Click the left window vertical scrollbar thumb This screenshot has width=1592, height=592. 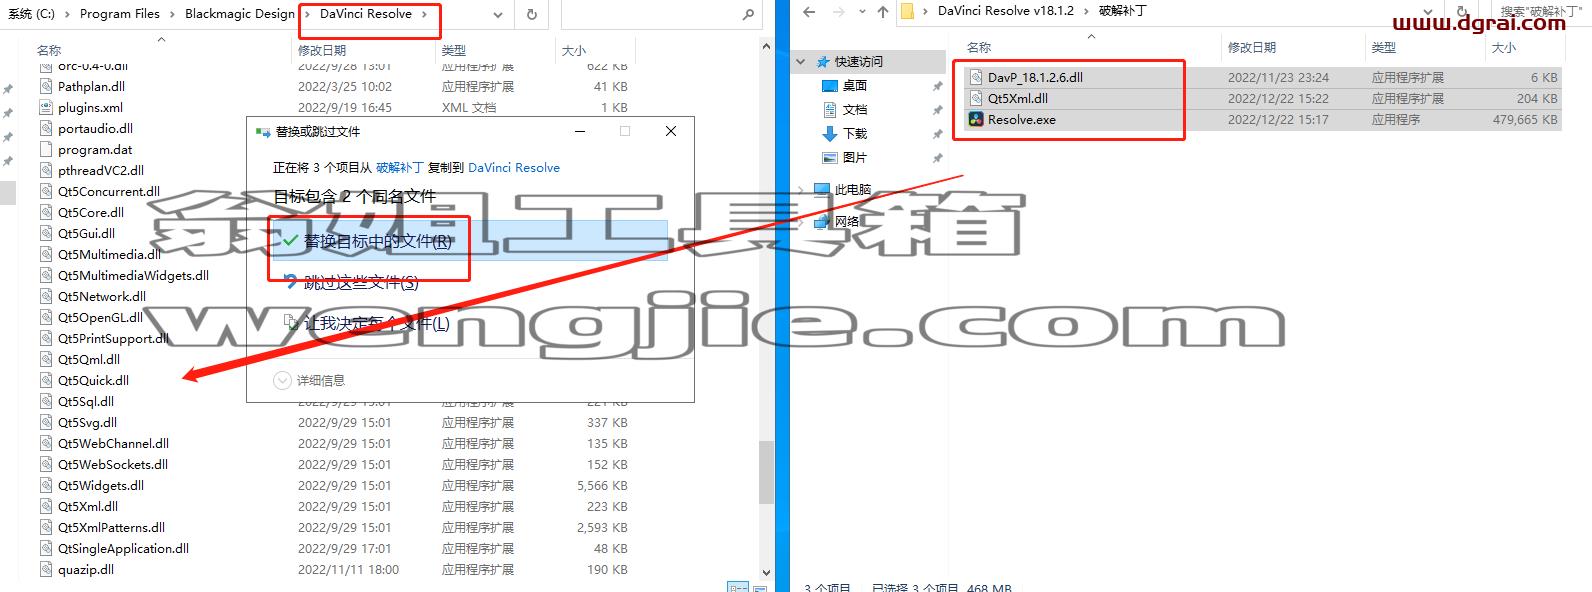pyautogui.click(x=767, y=473)
